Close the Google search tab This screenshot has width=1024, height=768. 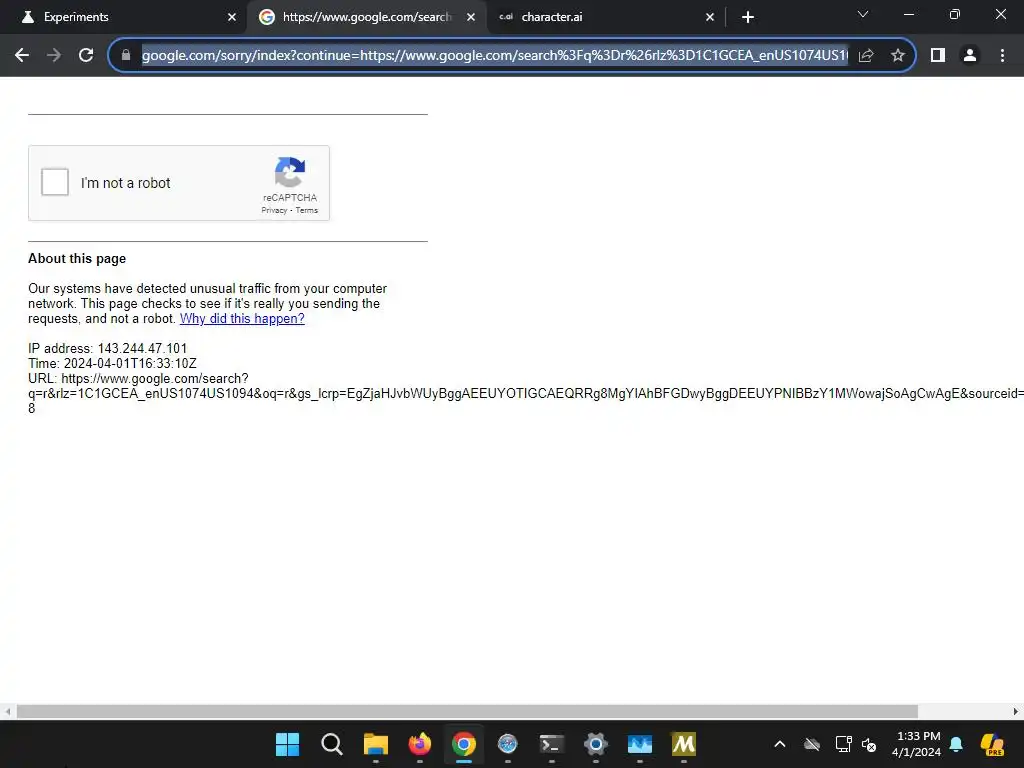coord(471,17)
